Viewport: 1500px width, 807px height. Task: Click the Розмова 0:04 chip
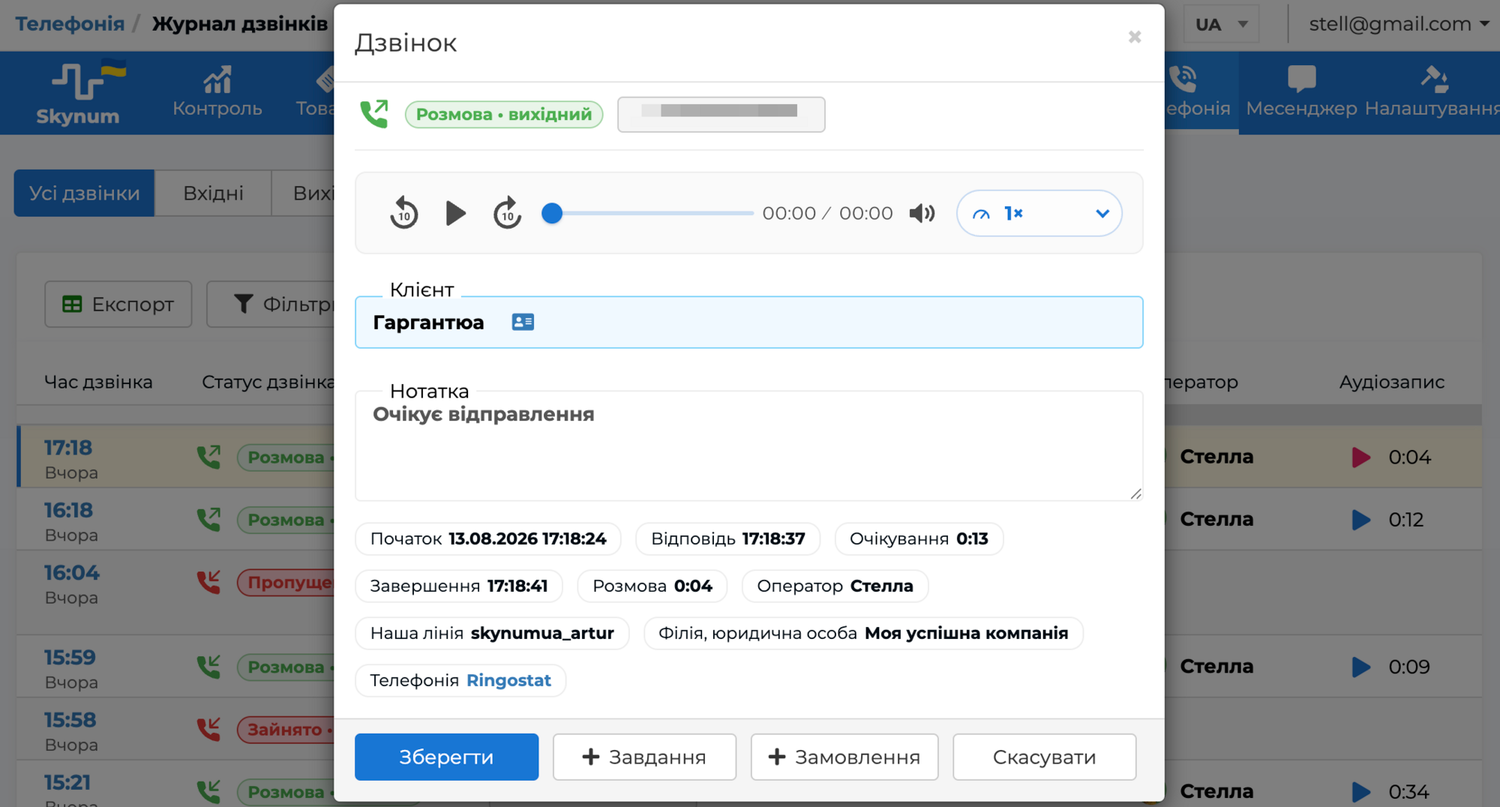[x=652, y=586]
